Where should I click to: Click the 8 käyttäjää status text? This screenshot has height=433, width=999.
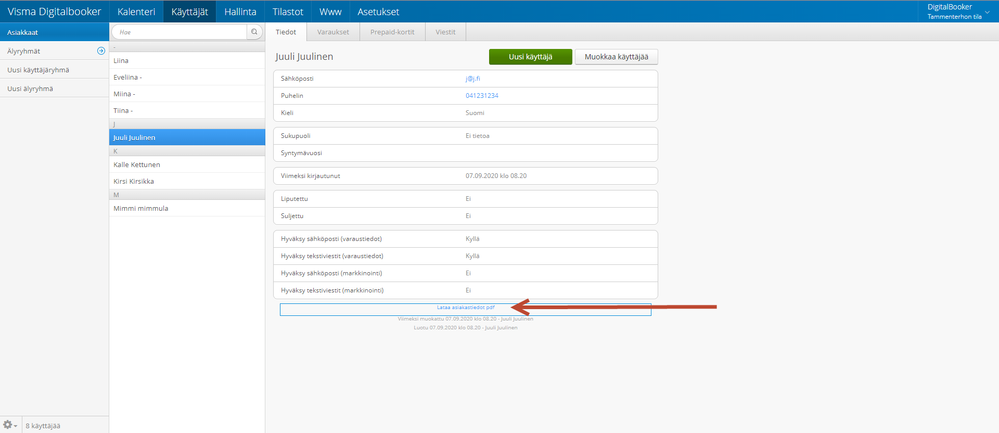(x=43, y=425)
